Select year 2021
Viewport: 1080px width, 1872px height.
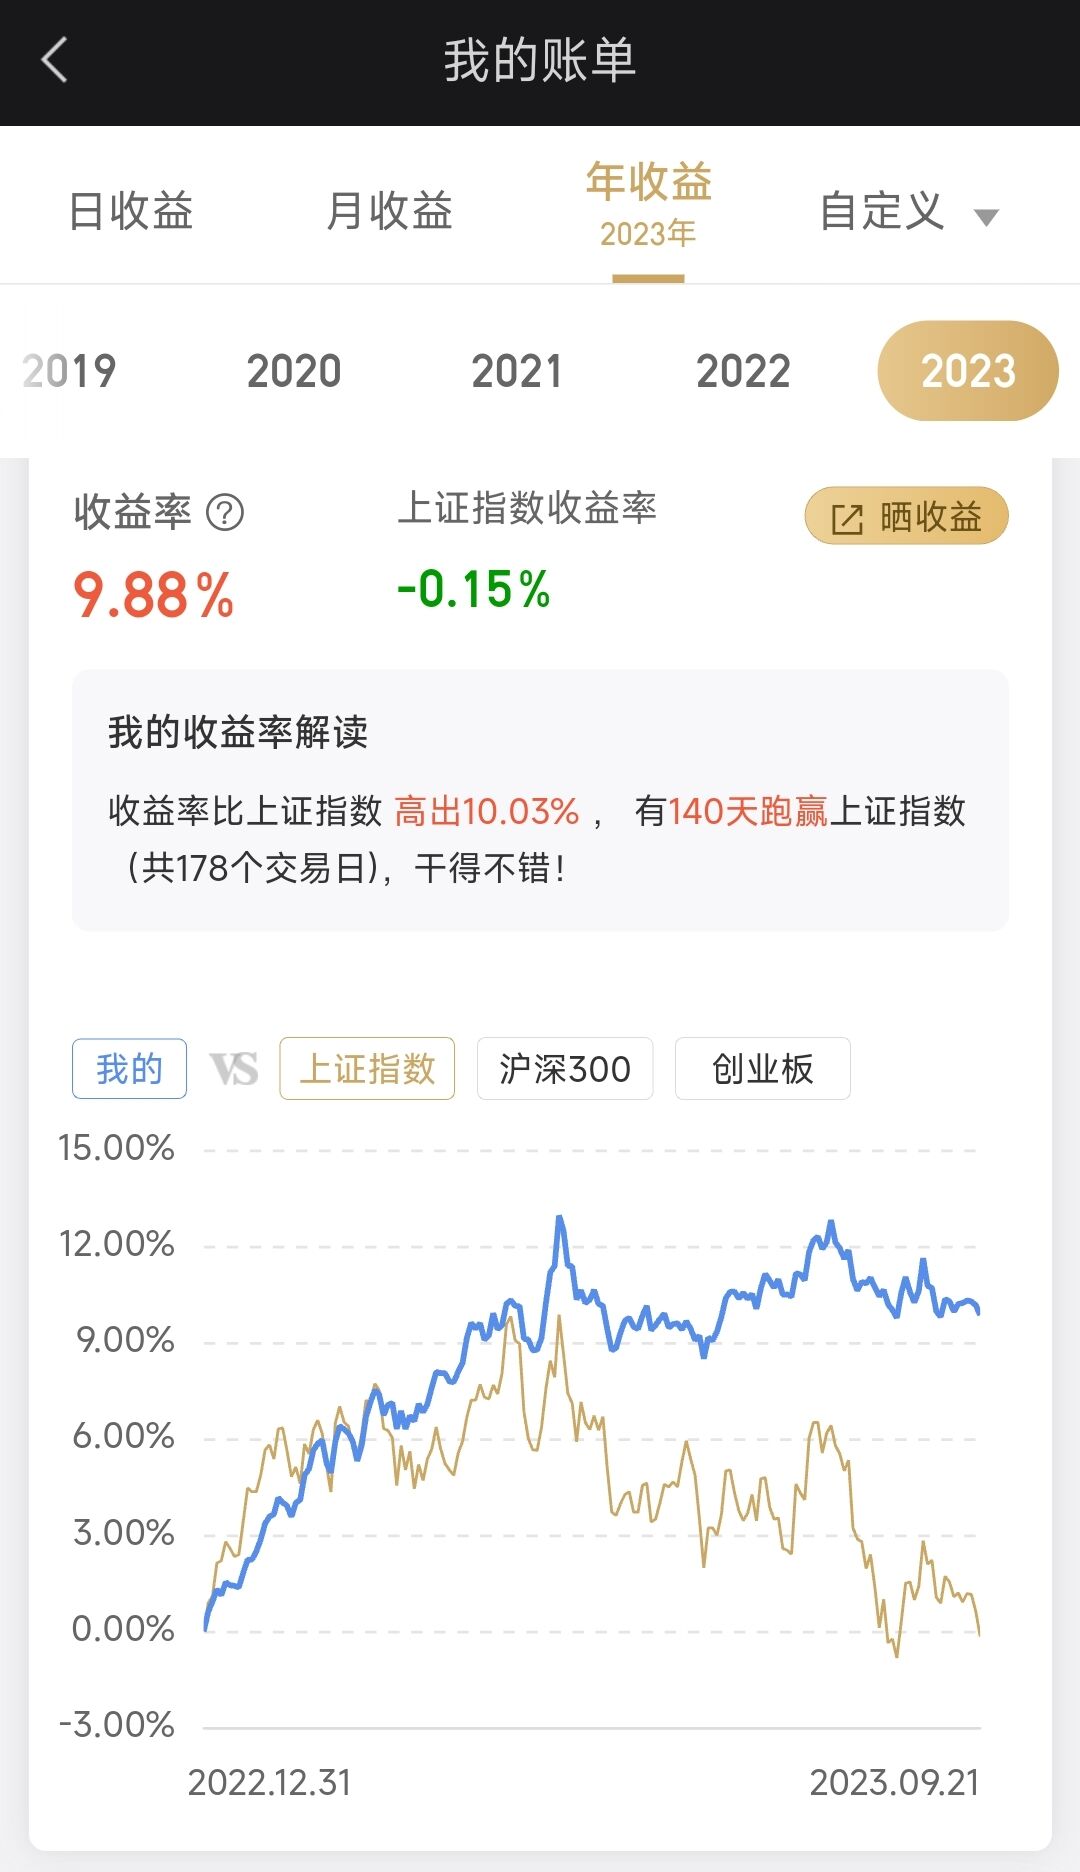(517, 371)
